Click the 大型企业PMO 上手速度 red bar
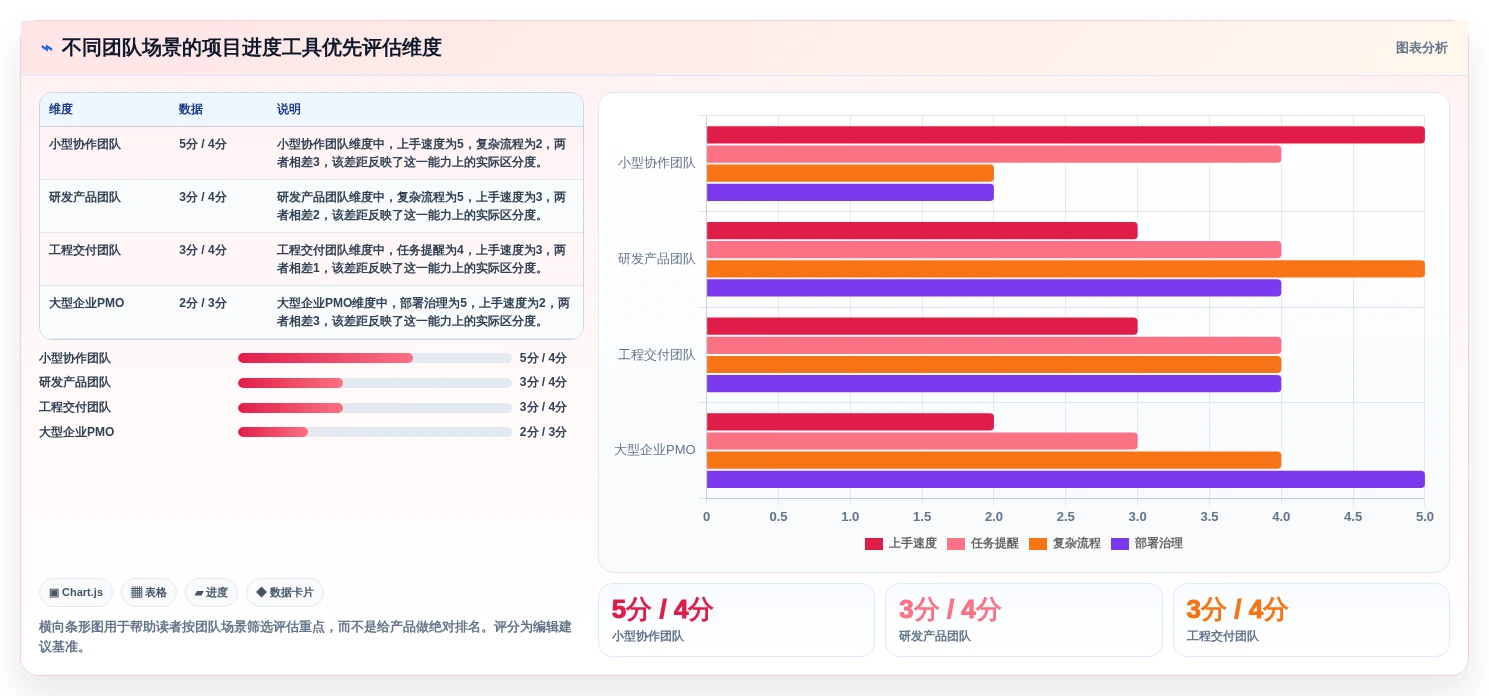Viewport: 1489px width, 696px height. pyautogui.click(x=850, y=422)
